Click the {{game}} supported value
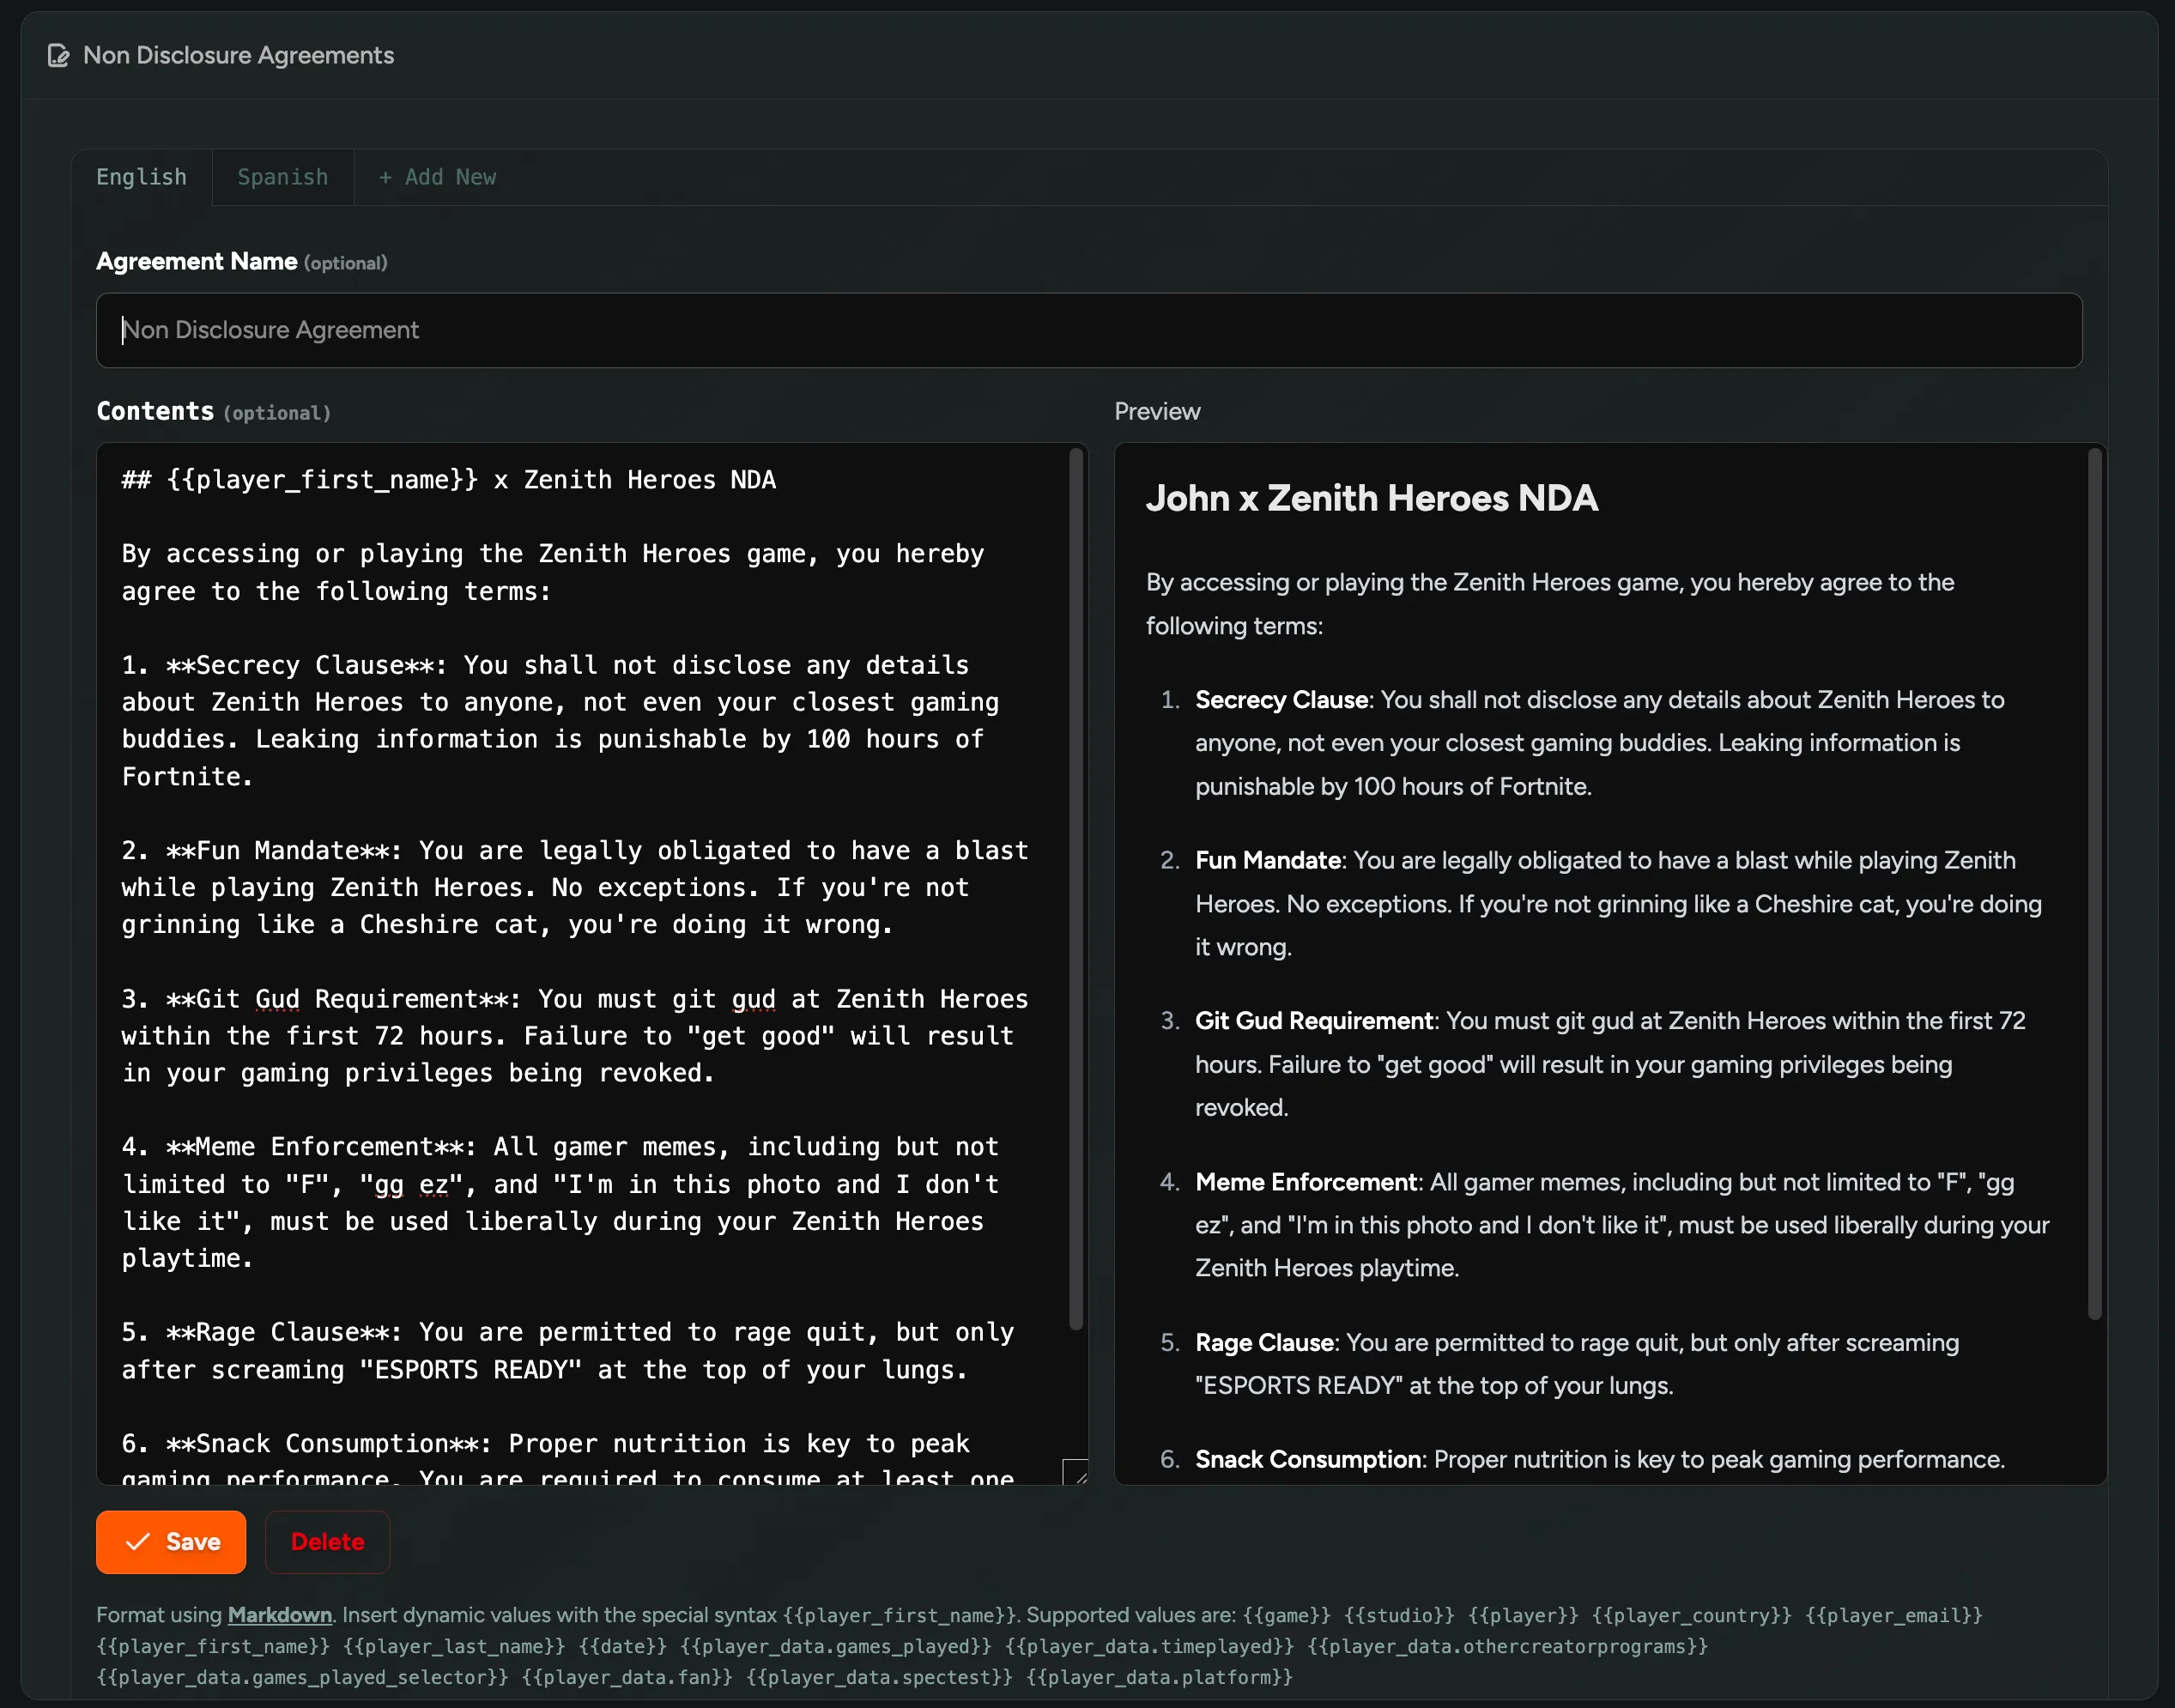 pyautogui.click(x=1287, y=1615)
